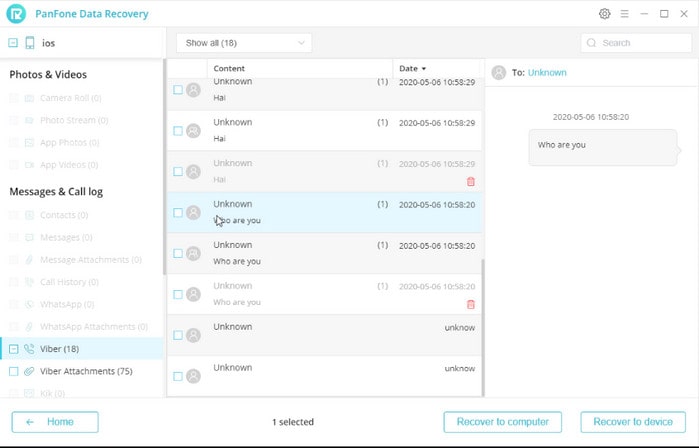Click the WhatsApp Attachments paperclip icon
This screenshot has height=448, width=699.
click(x=29, y=326)
